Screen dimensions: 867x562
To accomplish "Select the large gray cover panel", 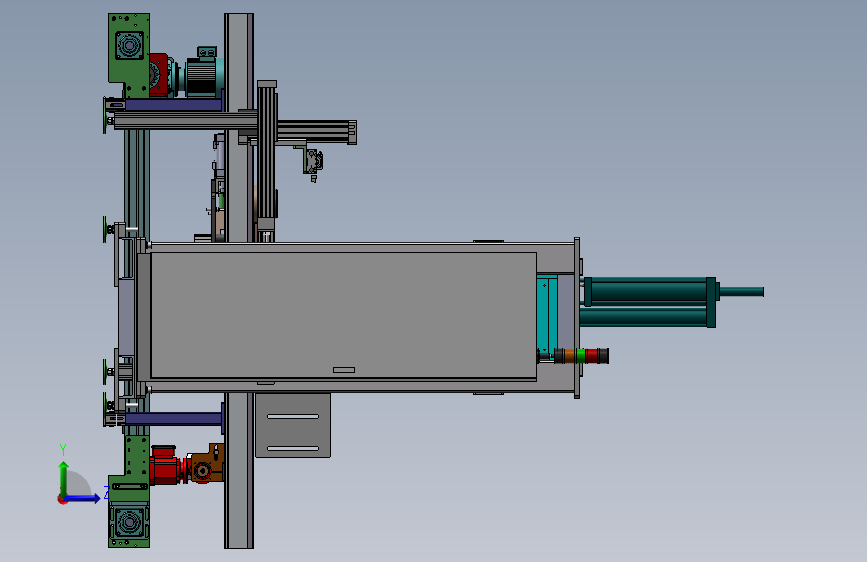I will tap(343, 315).
